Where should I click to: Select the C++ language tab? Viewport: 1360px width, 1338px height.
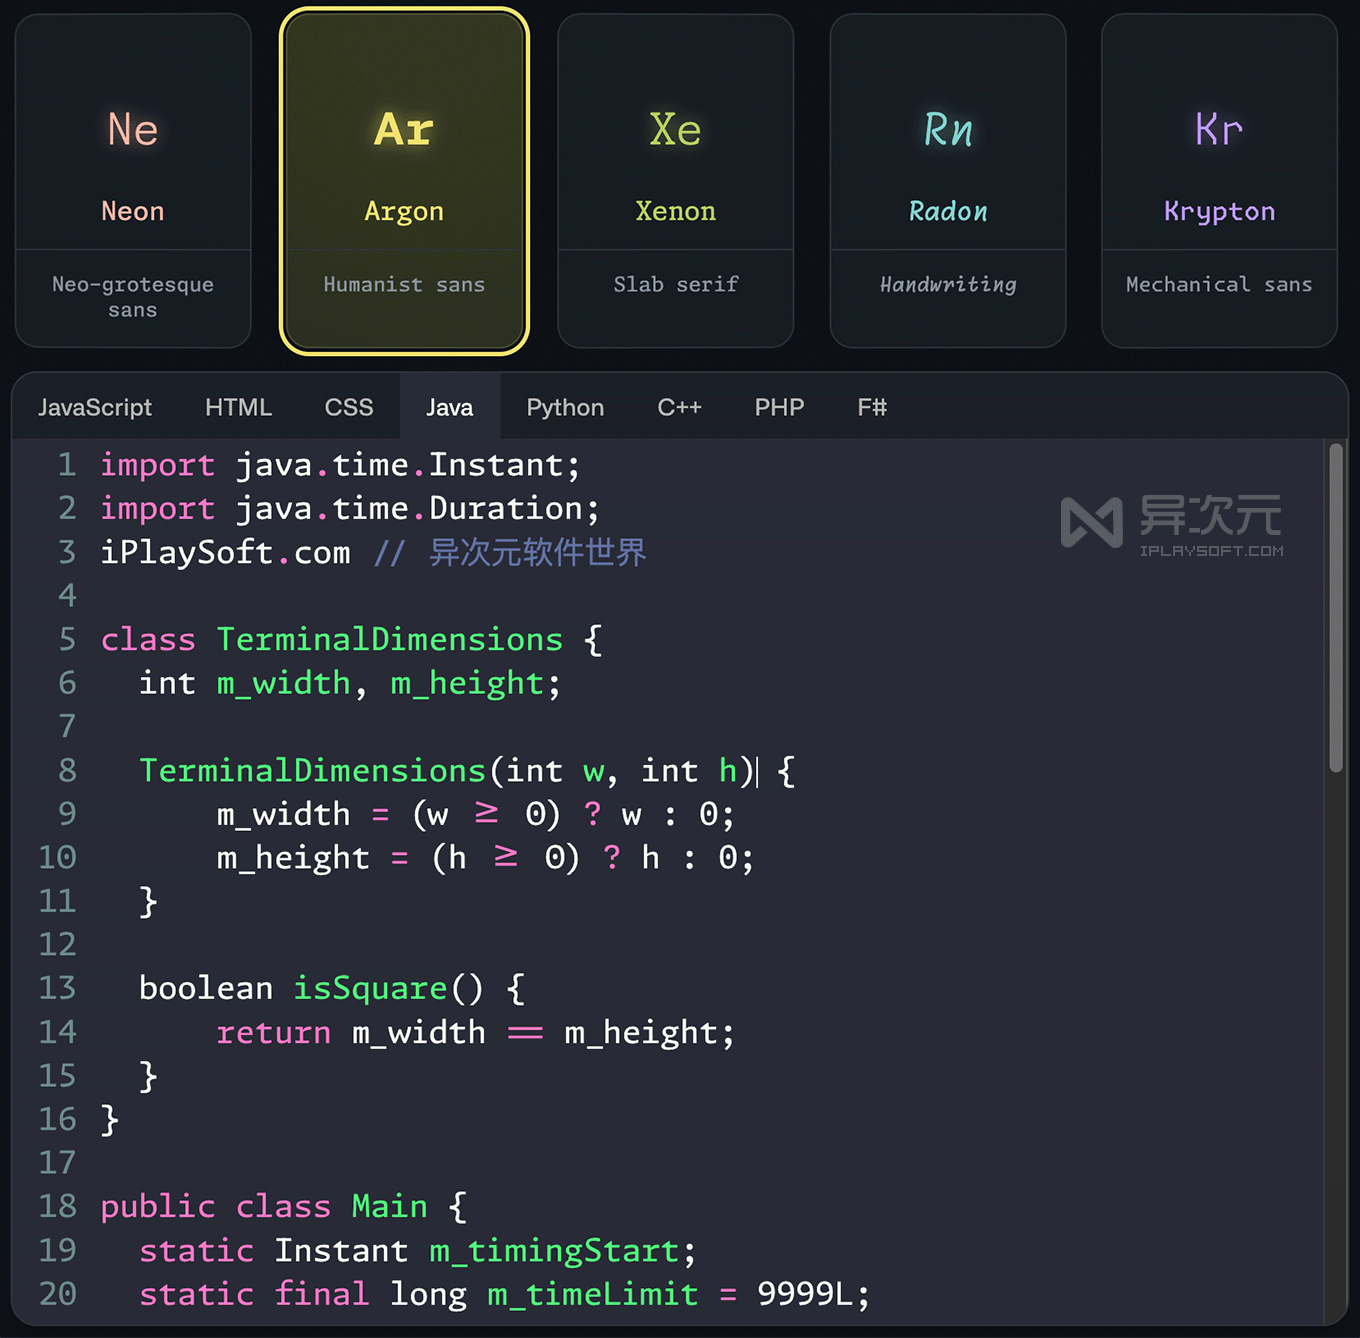[x=679, y=407]
